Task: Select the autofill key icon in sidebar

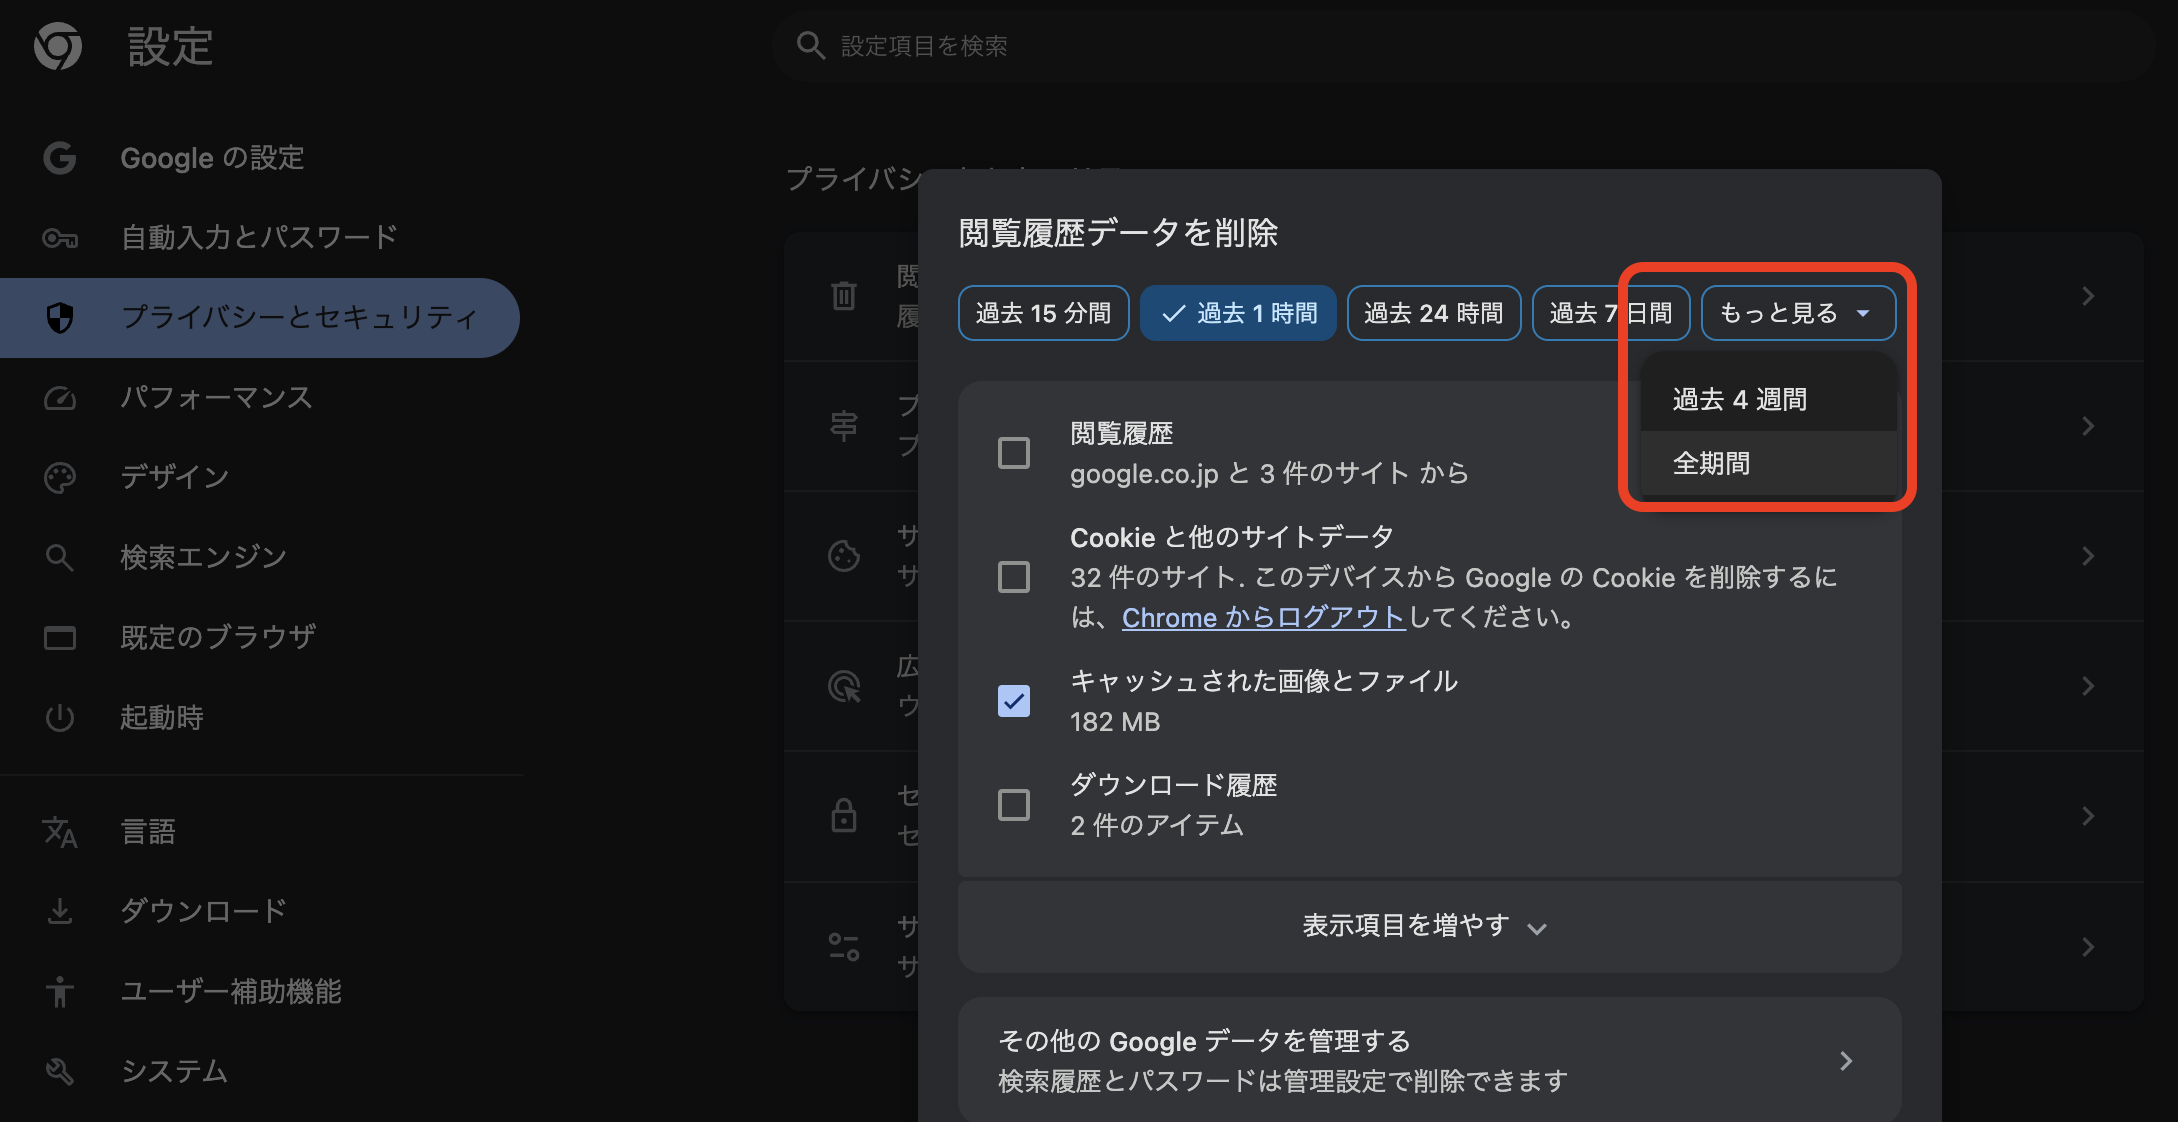Action: pos(60,237)
